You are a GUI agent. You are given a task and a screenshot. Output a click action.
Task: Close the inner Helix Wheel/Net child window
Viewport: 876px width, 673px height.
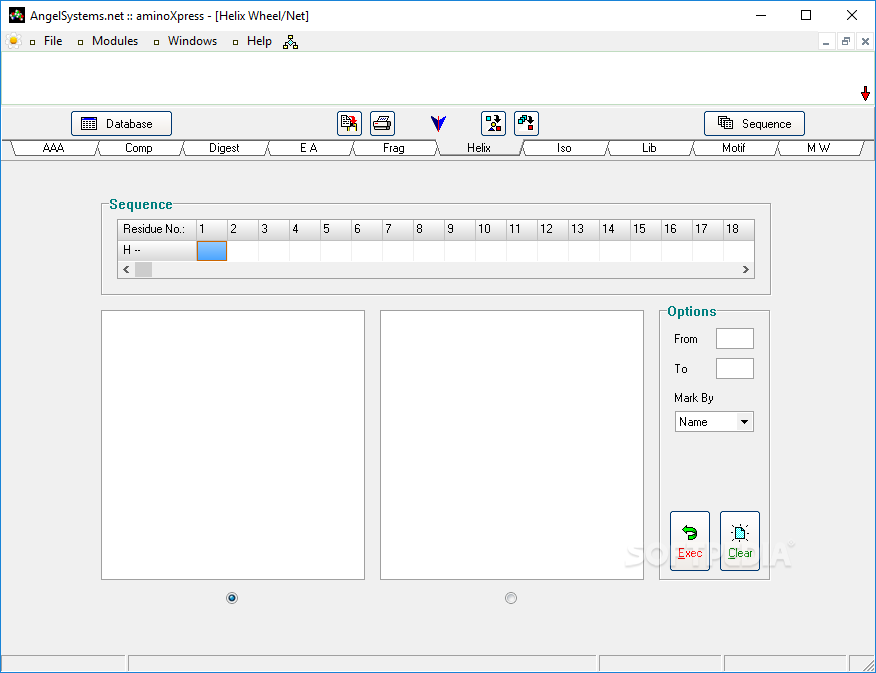pyautogui.click(x=865, y=41)
